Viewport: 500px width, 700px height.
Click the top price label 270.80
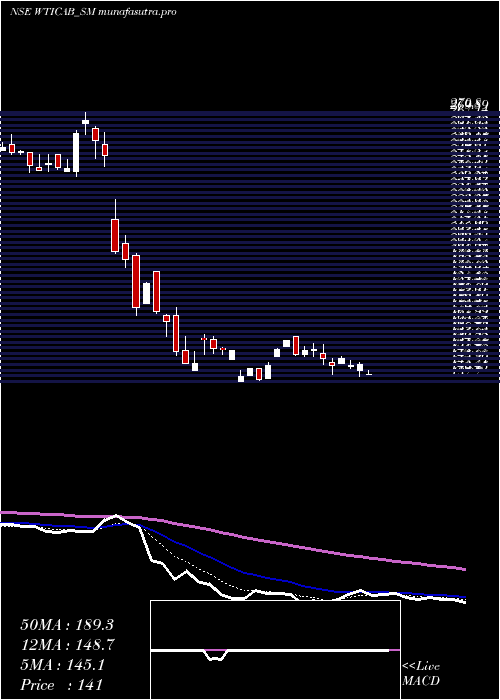point(468,104)
